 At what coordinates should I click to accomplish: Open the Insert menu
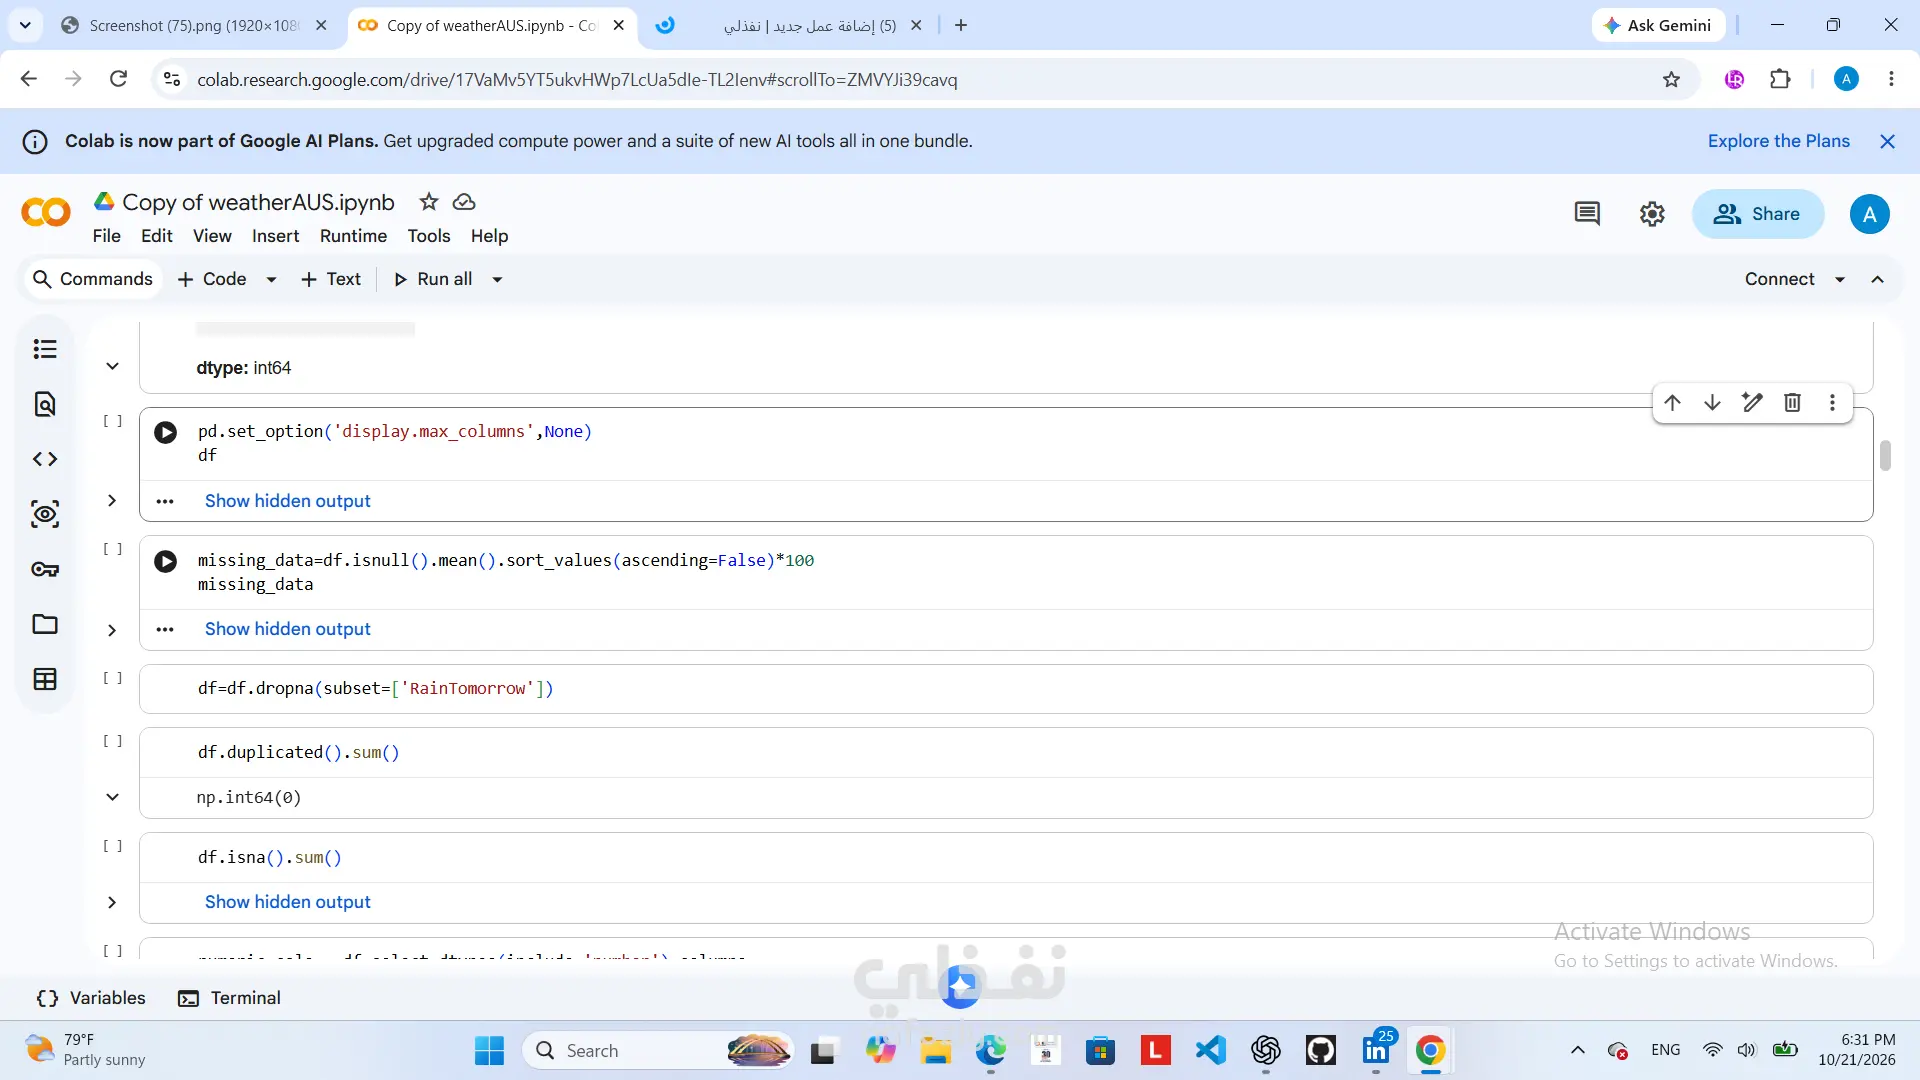[x=275, y=236]
